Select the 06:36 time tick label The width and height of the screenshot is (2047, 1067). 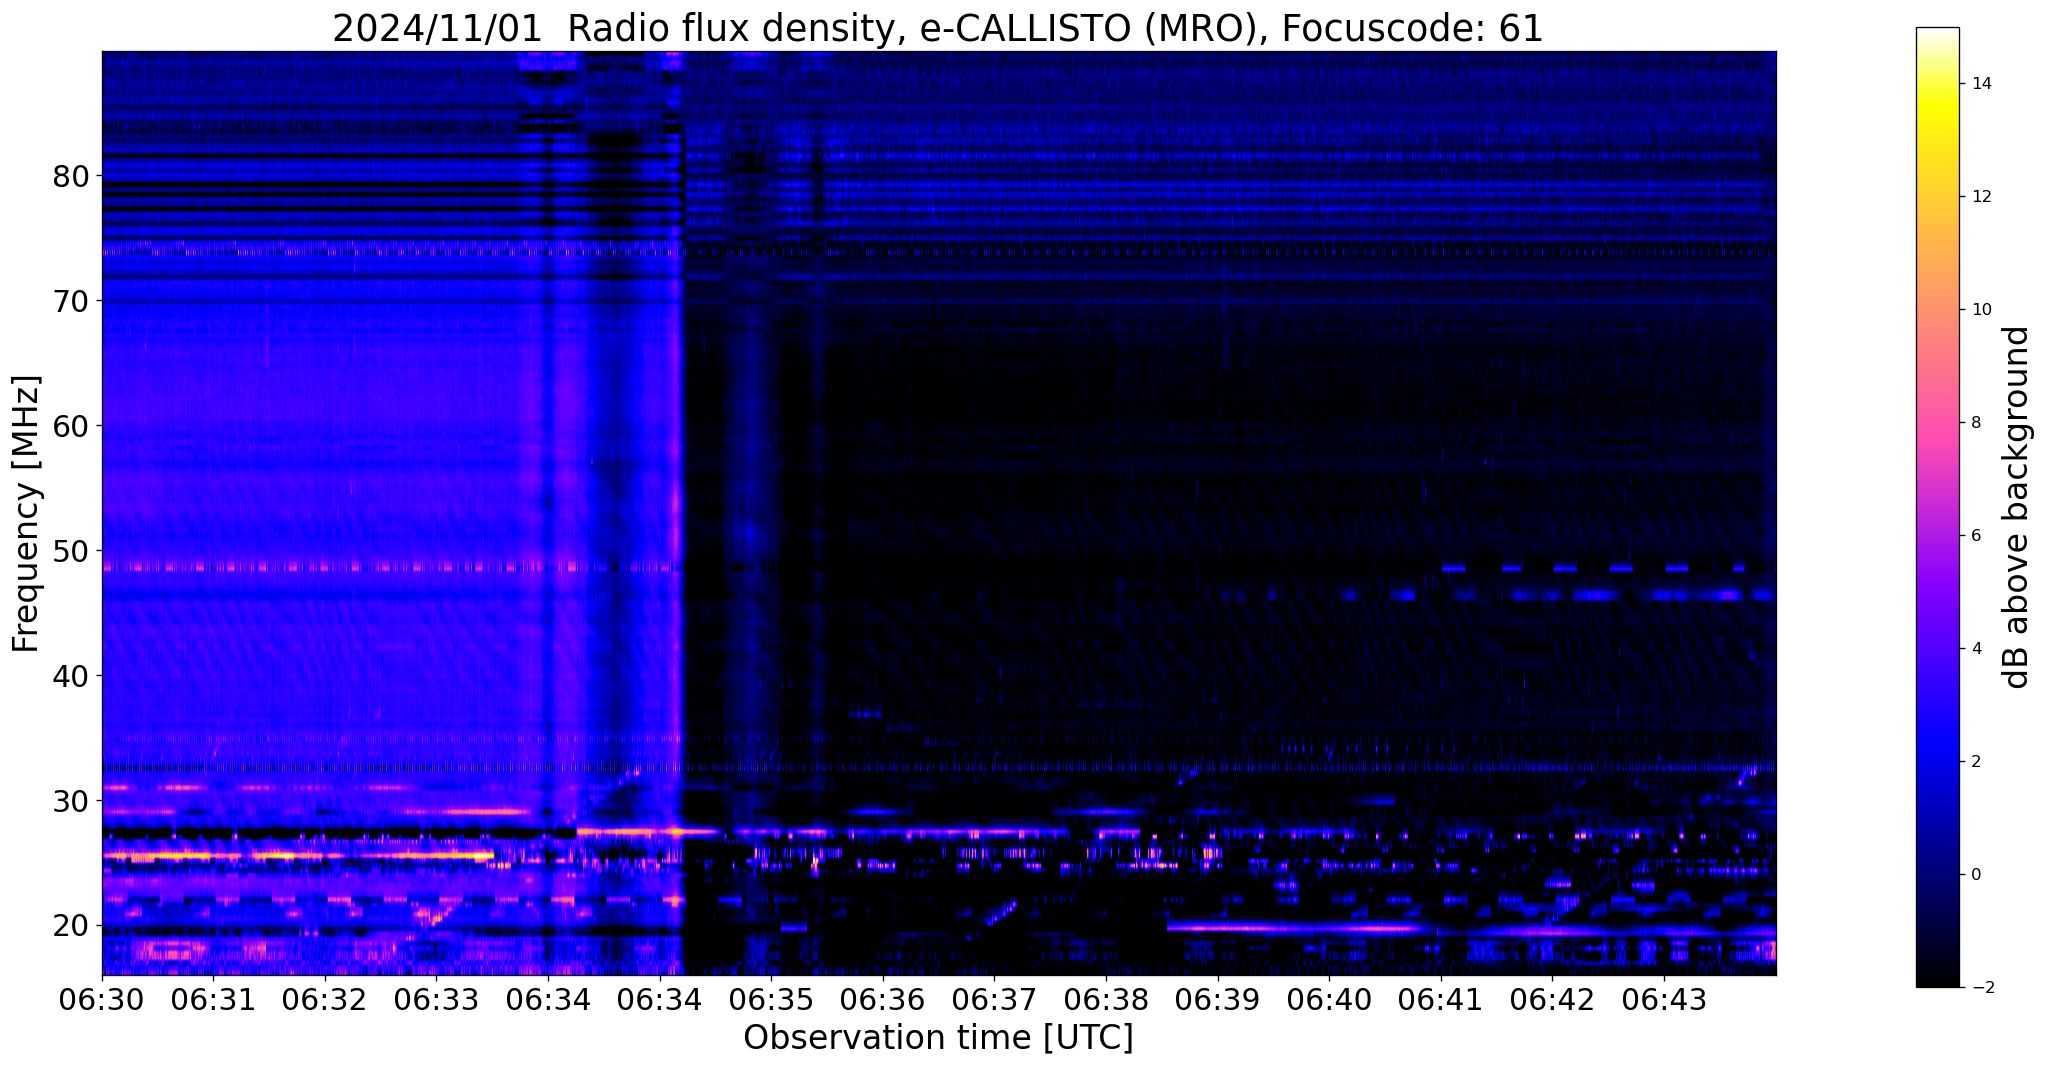pos(882,999)
